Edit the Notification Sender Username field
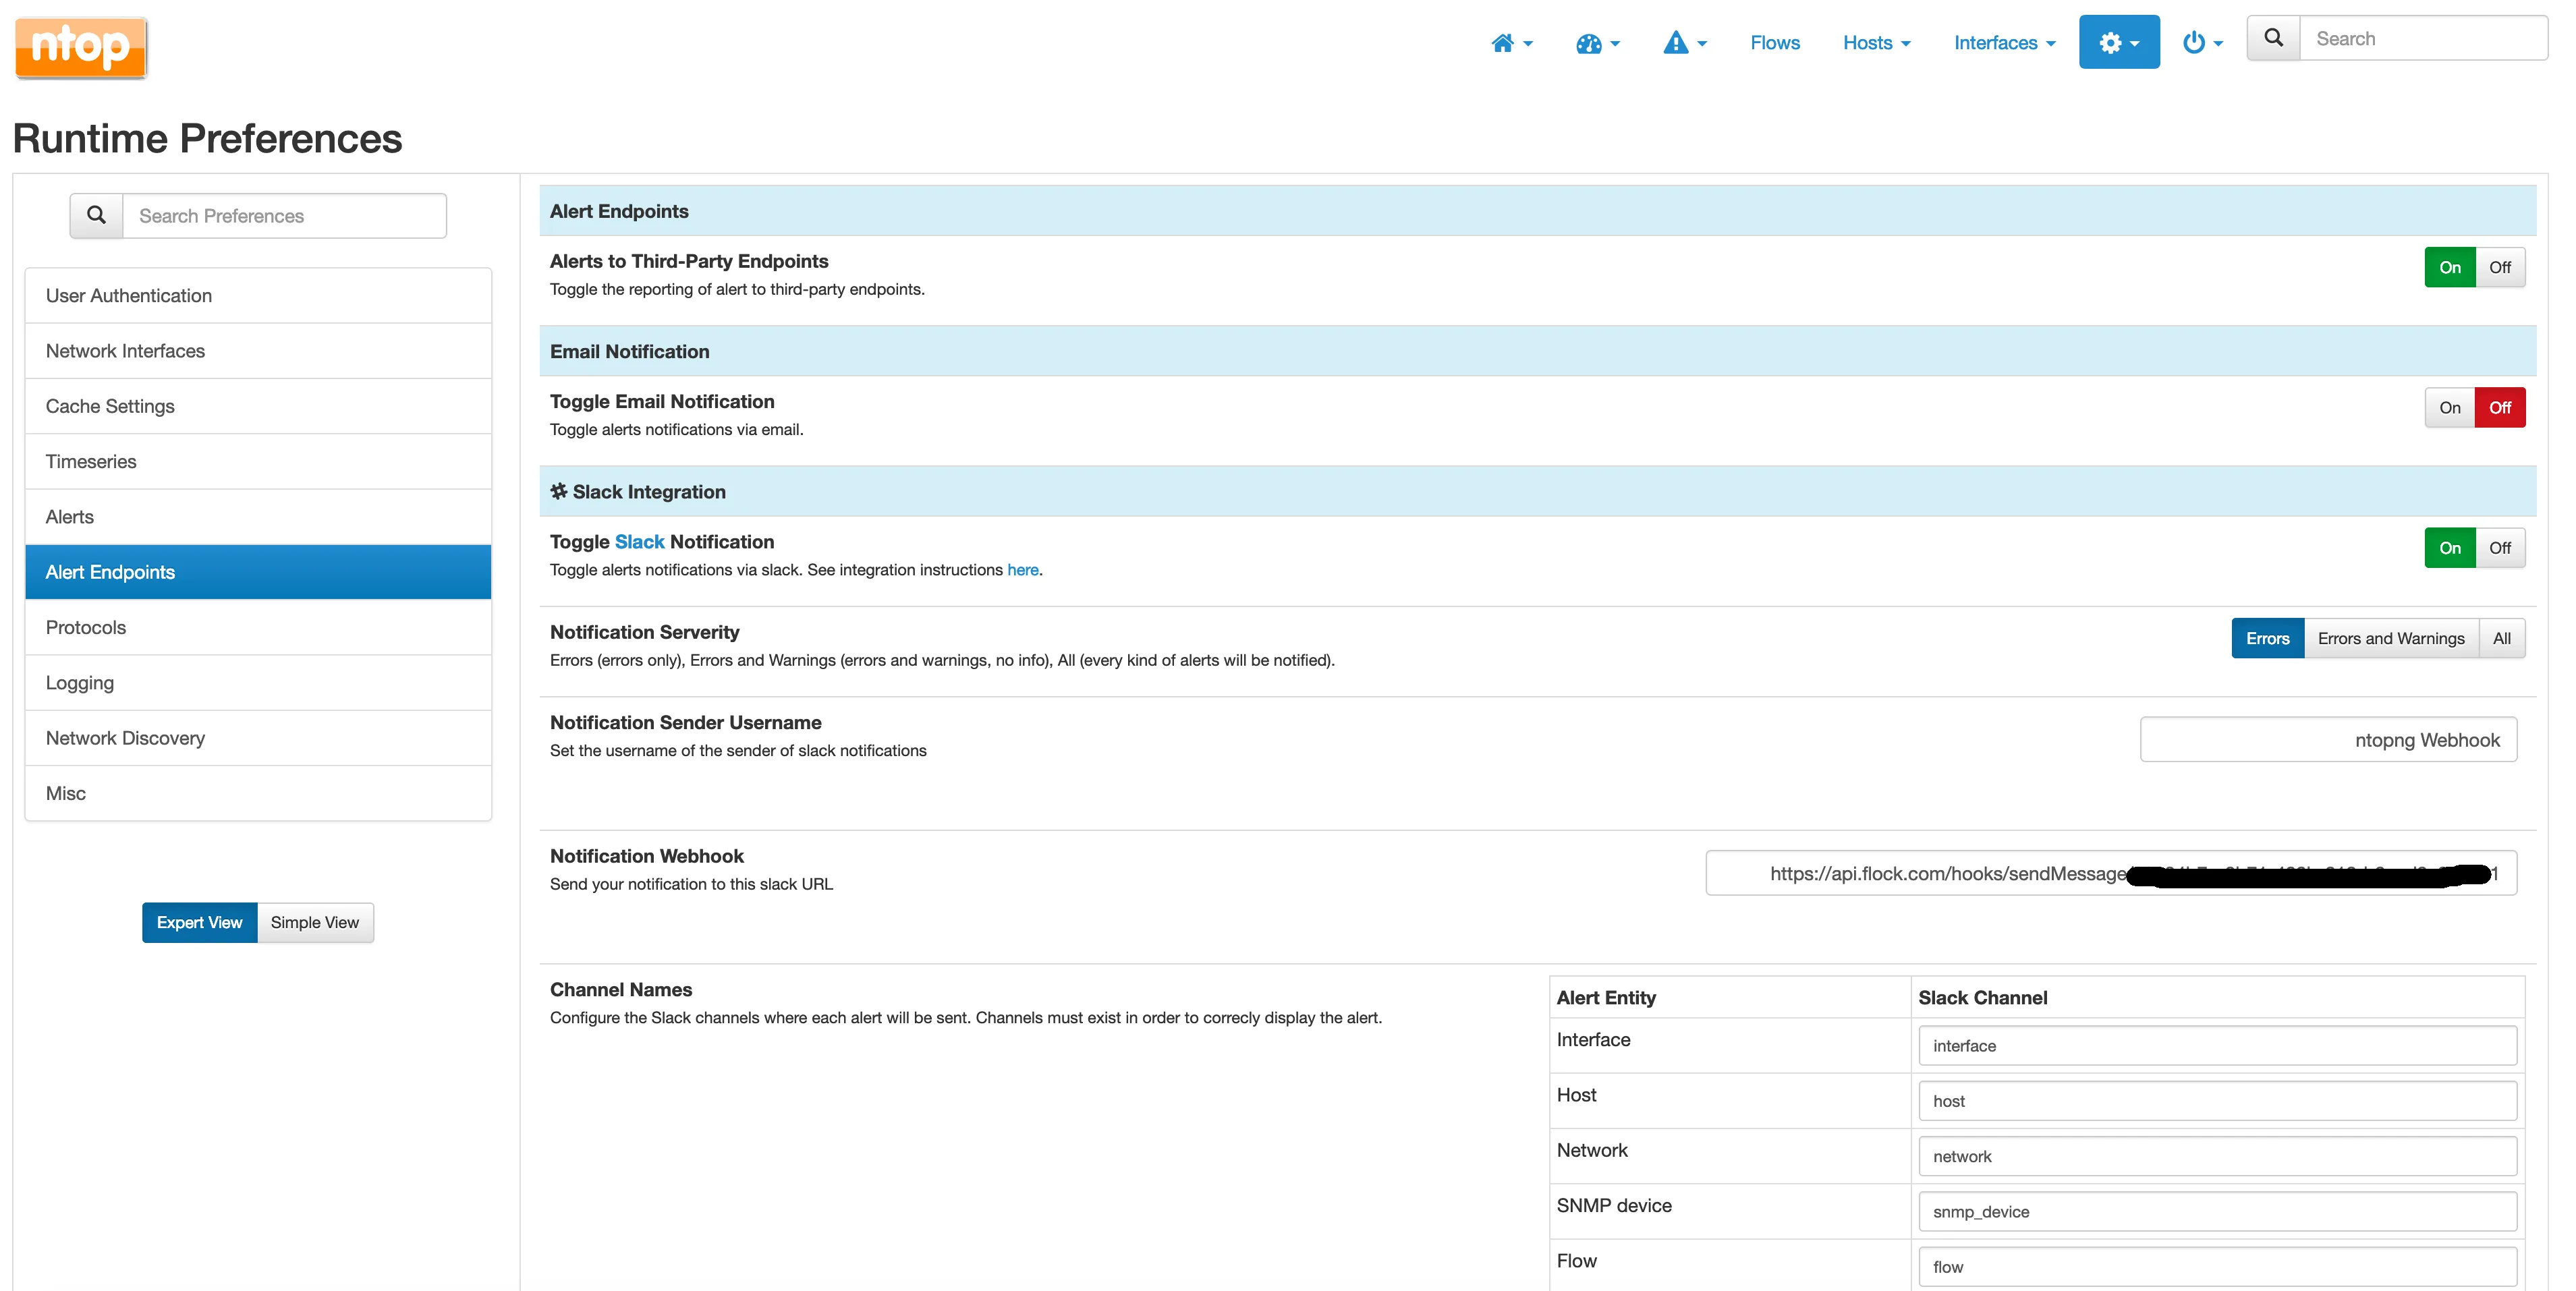2576x1291 pixels. click(2328, 739)
